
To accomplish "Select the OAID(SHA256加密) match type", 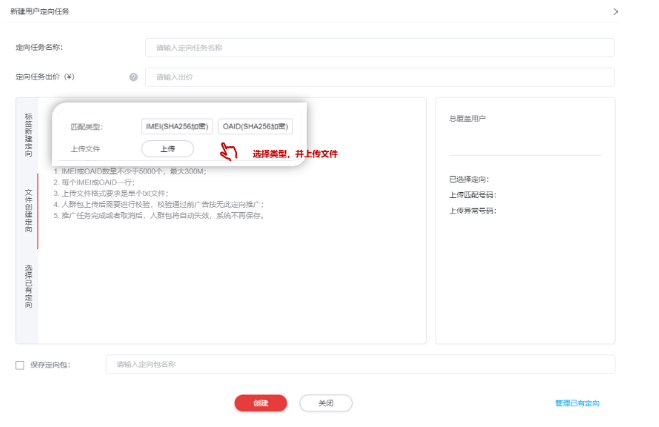I will click(256, 127).
